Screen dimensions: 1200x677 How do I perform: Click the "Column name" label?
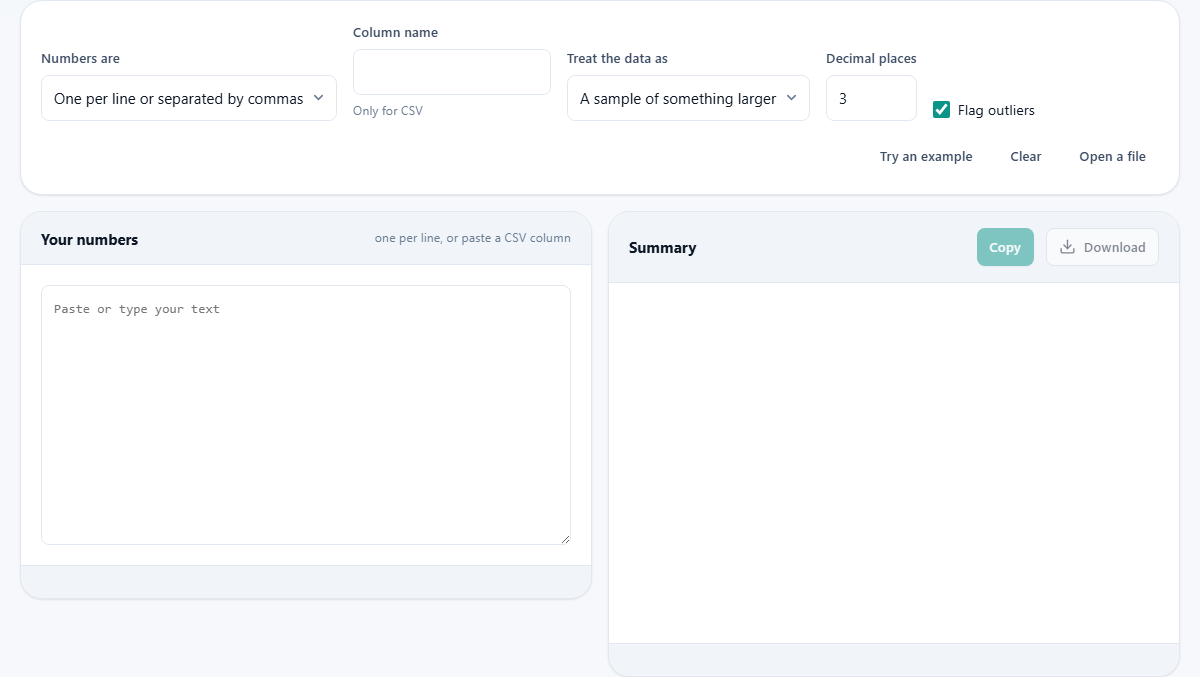pyautogui.click(x=395, y=32)
